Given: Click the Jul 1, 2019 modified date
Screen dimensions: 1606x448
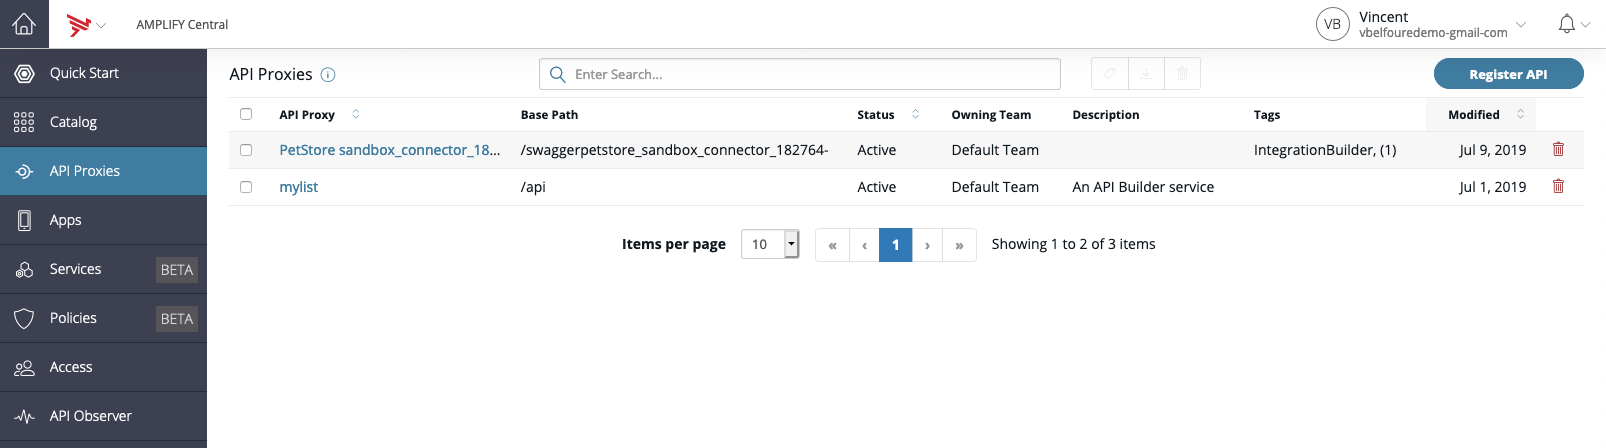Looking at the screenshot, I should [1492, 187].
